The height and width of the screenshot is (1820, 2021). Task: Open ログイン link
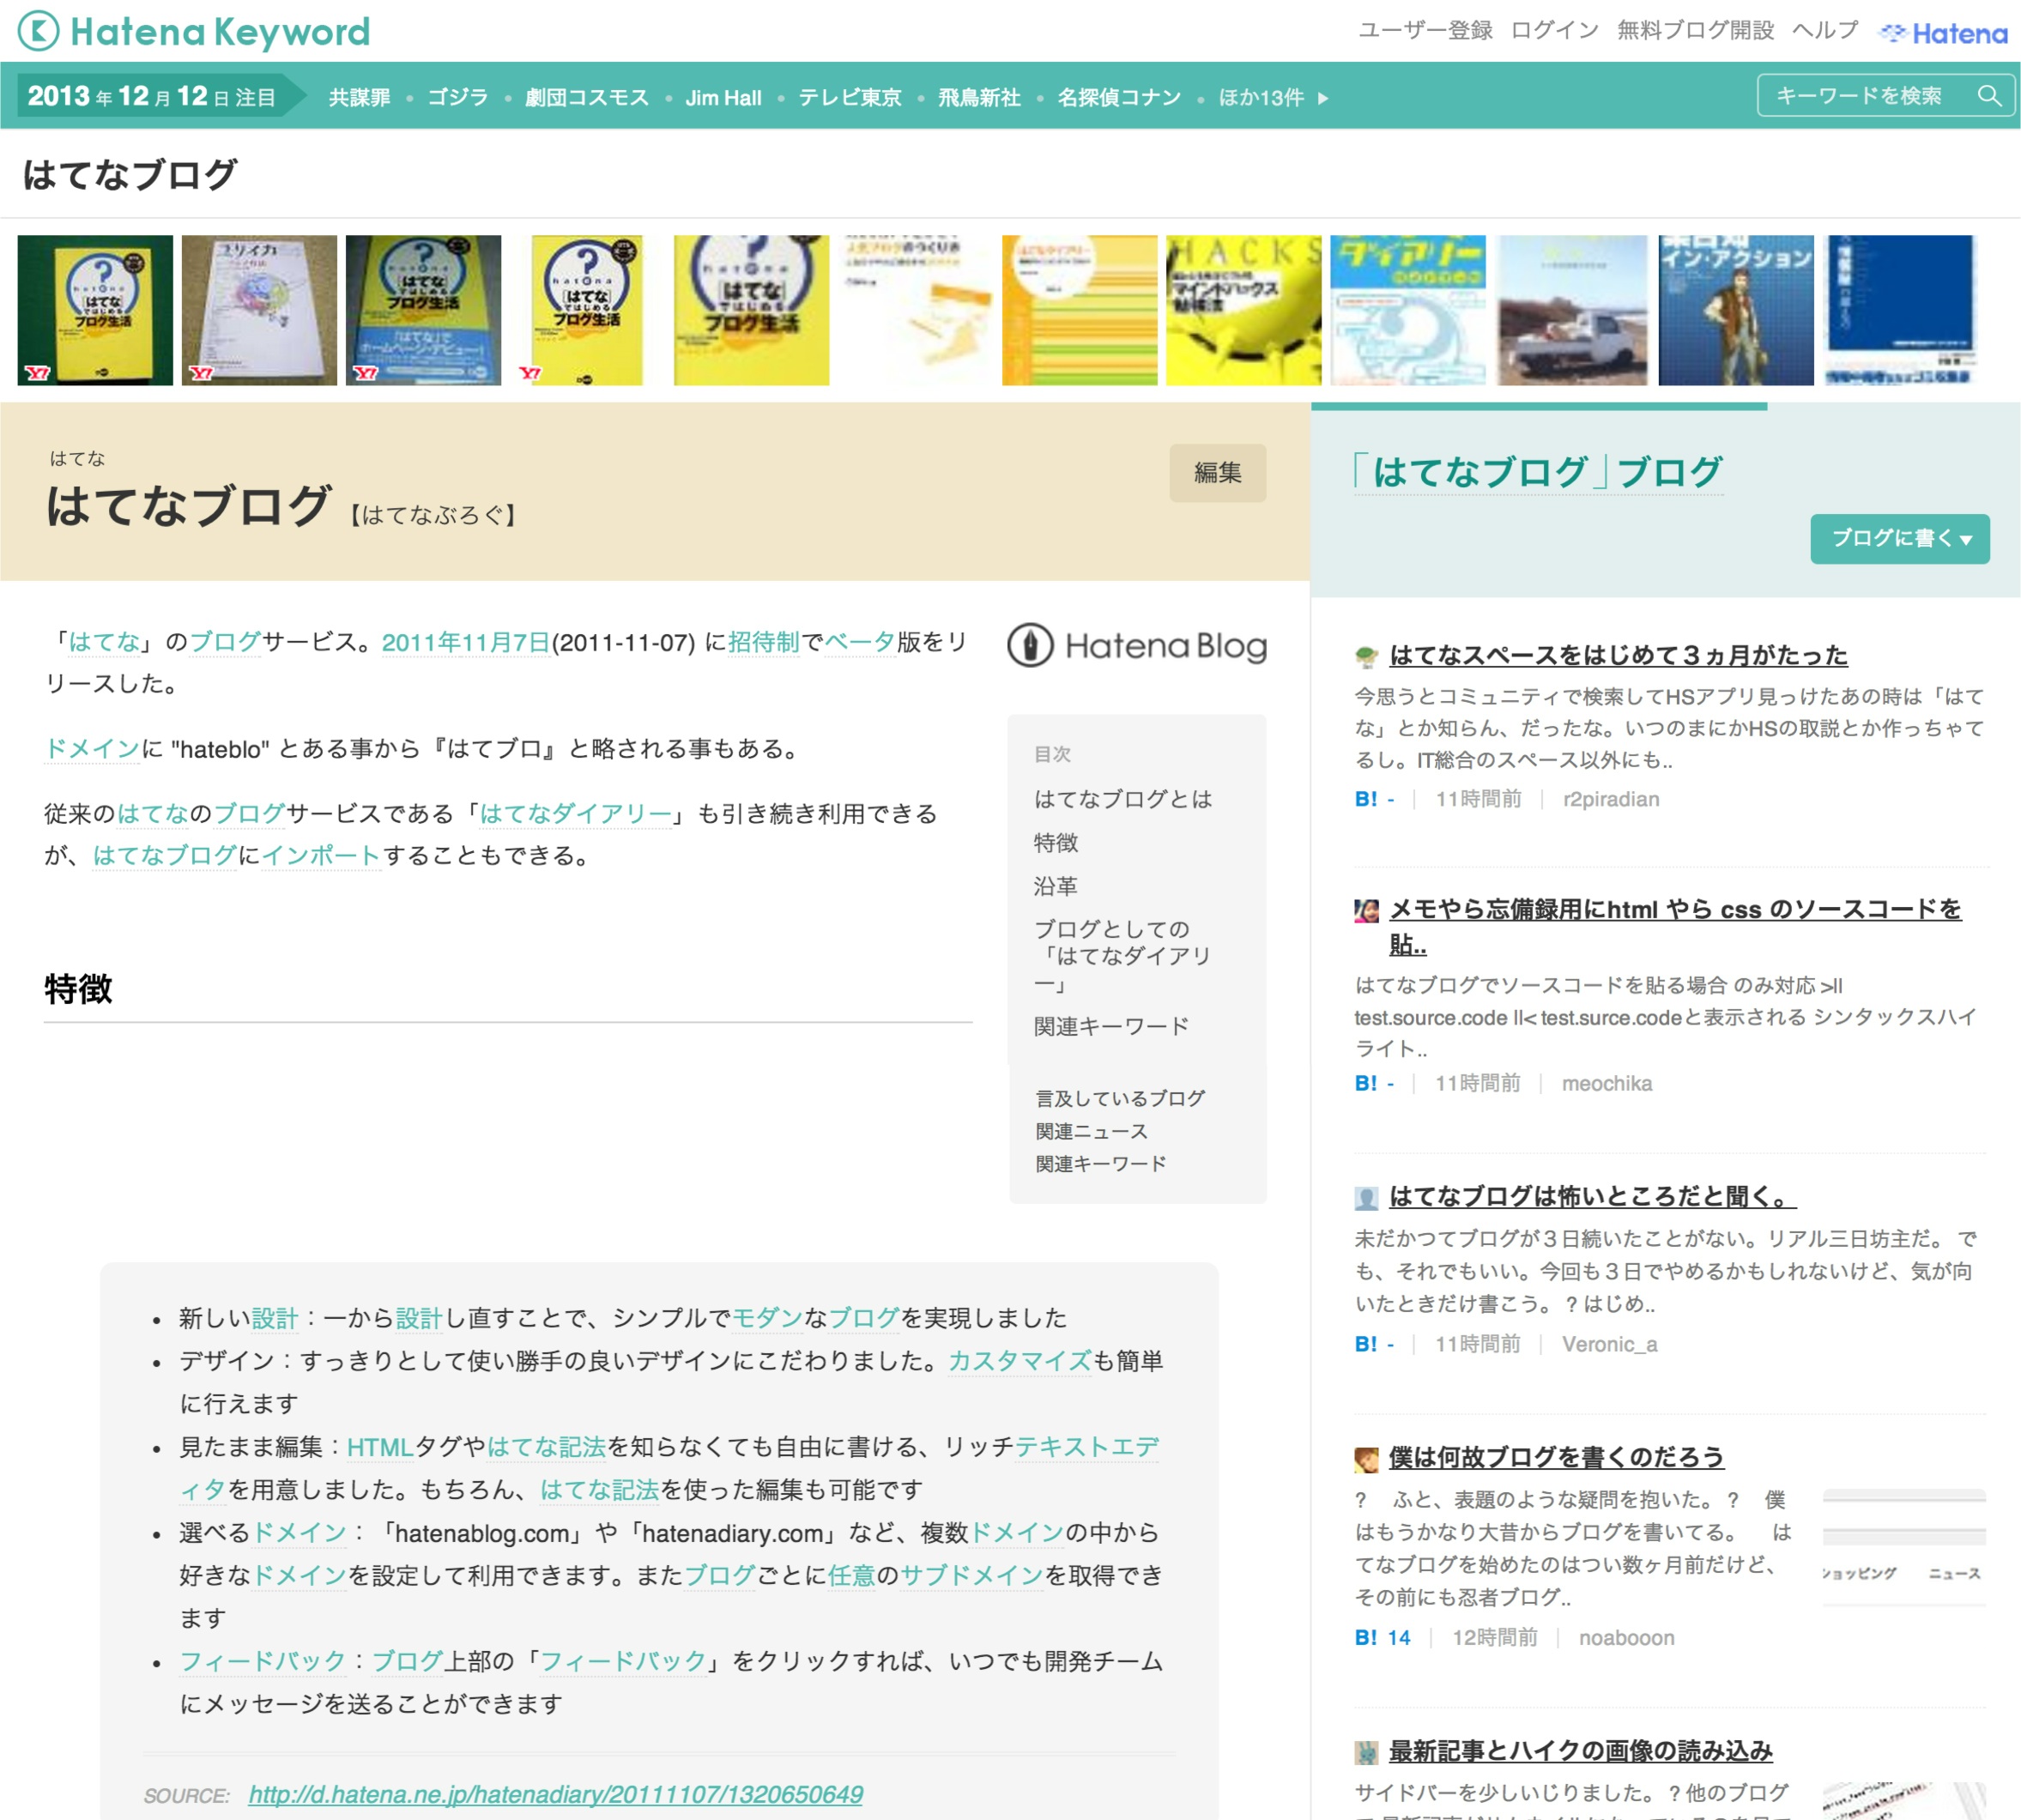point(1554,30)
